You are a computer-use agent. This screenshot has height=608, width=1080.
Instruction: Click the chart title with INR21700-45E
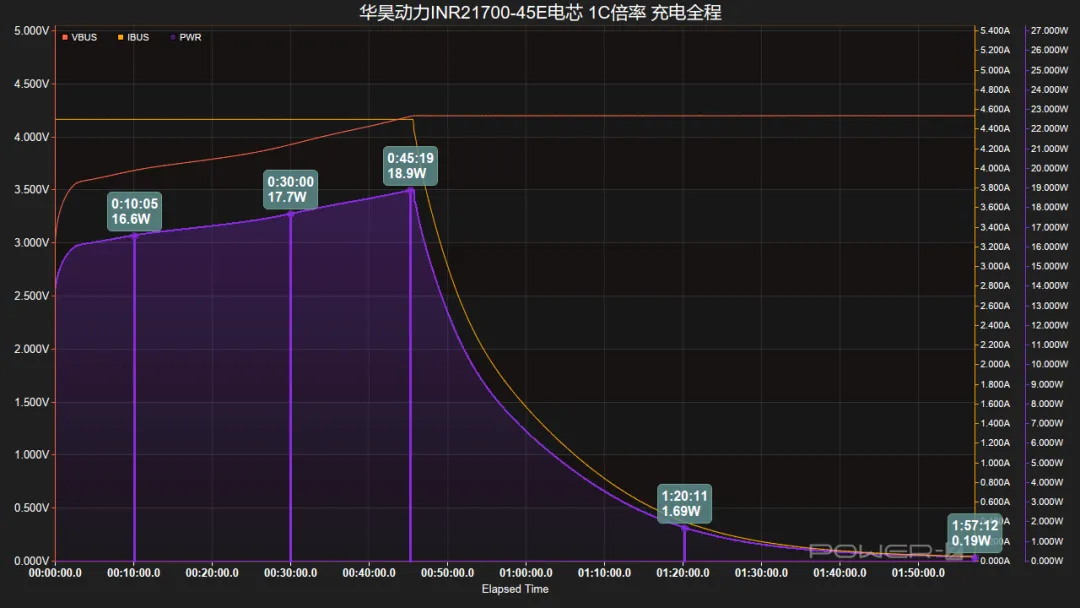540,12
